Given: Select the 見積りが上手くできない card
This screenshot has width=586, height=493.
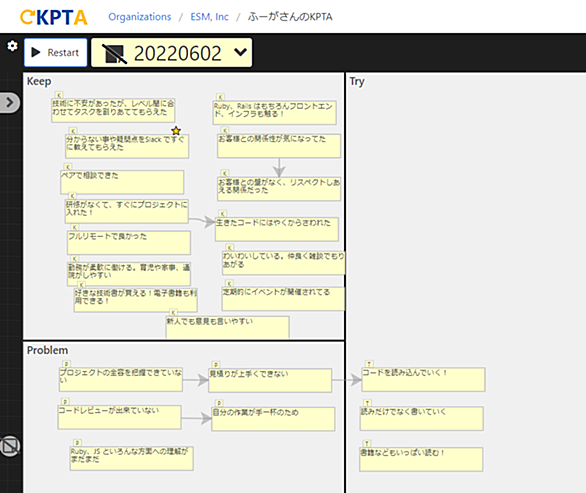Looking at the screenshot, I should point(270,380).
